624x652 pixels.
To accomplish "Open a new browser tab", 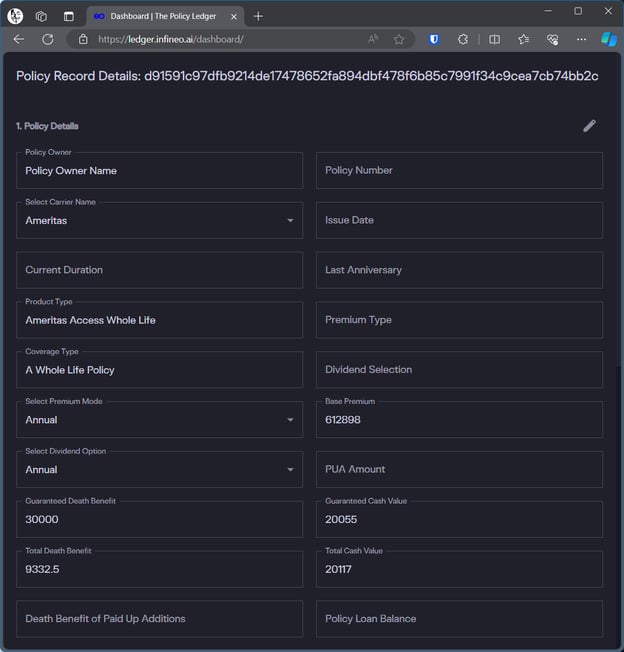I will coord(258,17).
